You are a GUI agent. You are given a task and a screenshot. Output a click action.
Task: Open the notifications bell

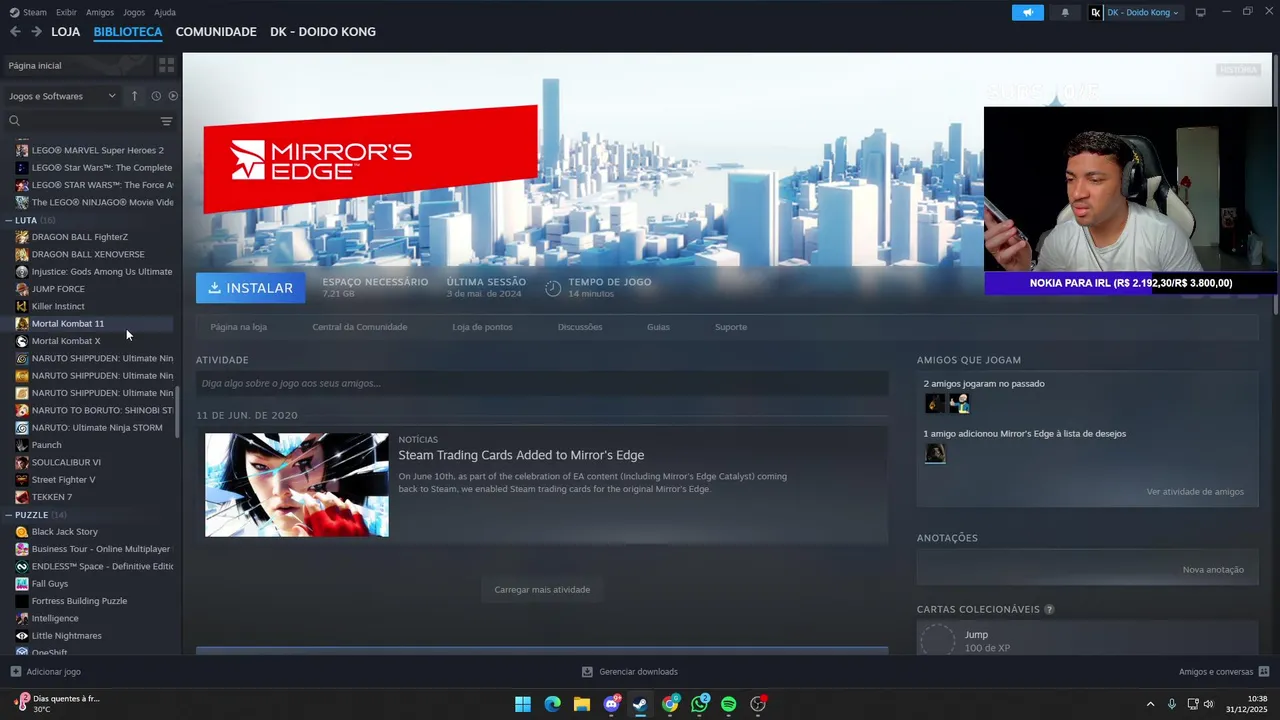(1065, 13)
